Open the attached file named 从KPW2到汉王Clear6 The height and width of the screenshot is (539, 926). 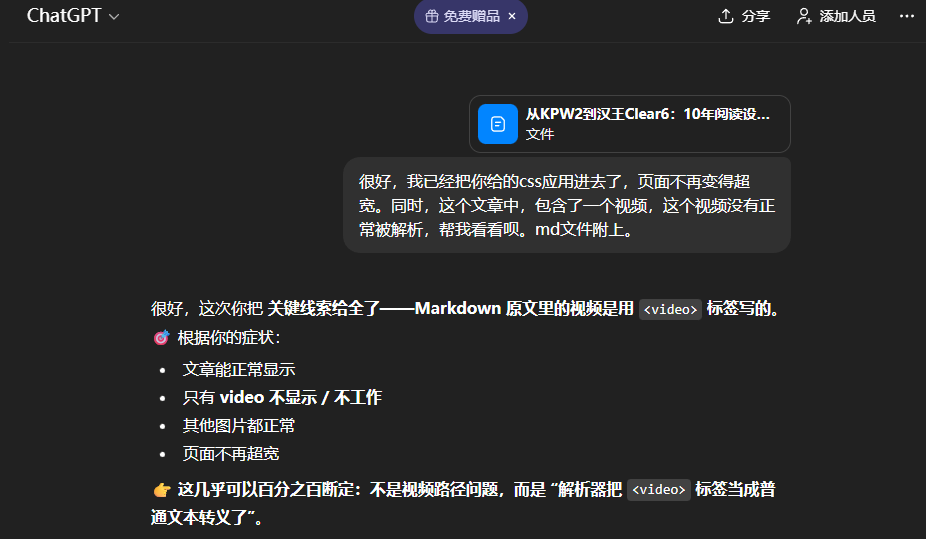(x=648, y=114)
